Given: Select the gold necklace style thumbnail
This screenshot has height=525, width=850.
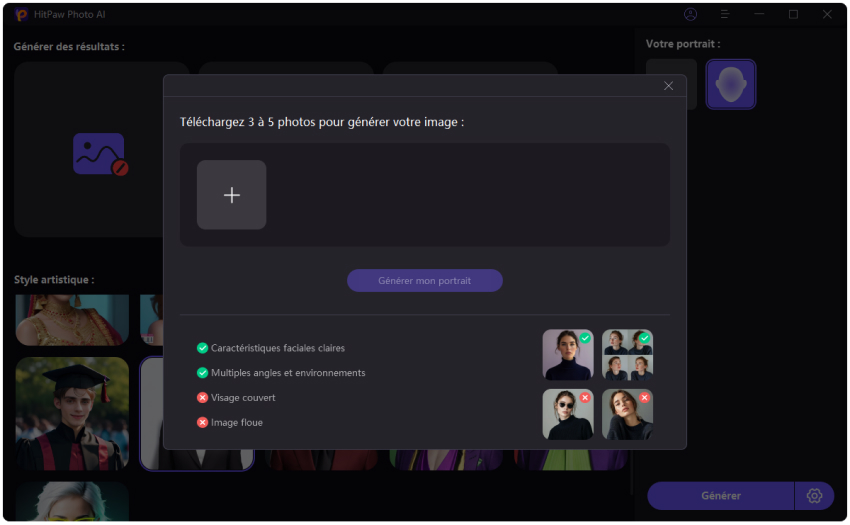Looking at the screenshot, I should tap(72, 320).
